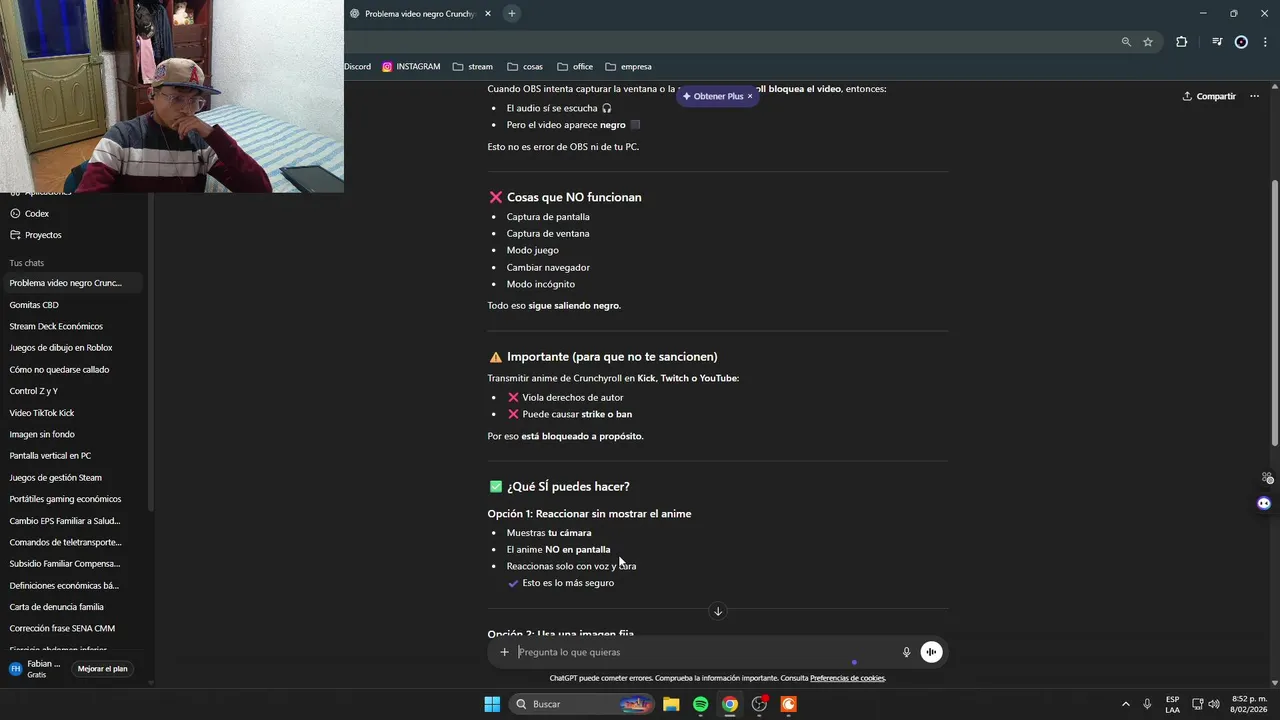Collapse the Tus chats section header
Screen dimensions: 1280x720
pos(27,263)
